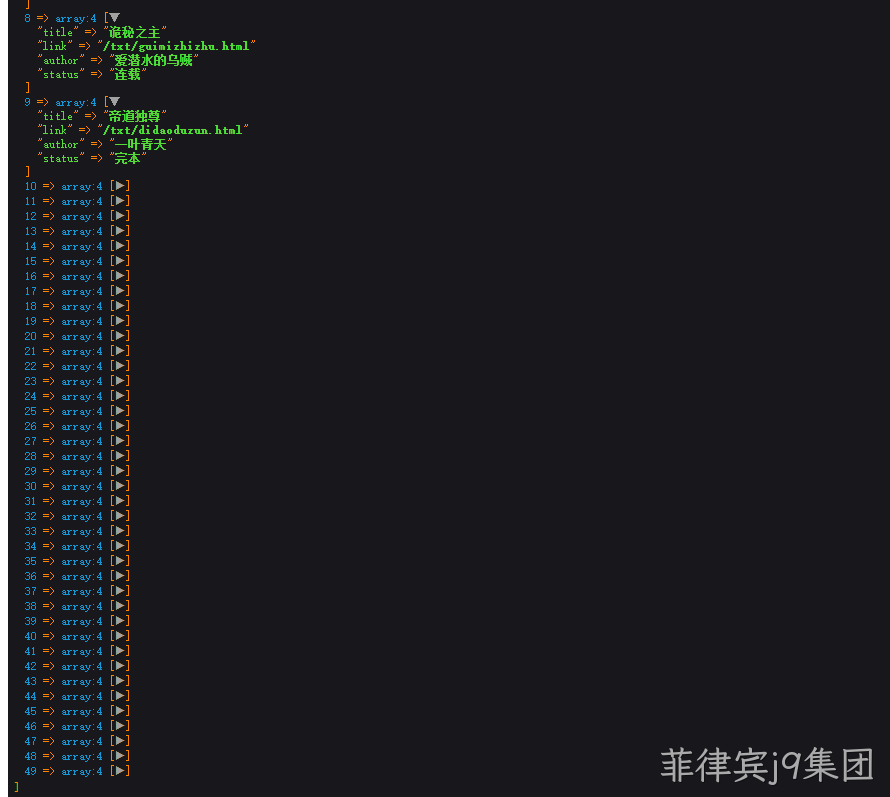Image resolution: width=890 pixels, height=797 pixels.
Task: Select the /txt/guimizhizhu.html link value
Action: tap(177, 46)
